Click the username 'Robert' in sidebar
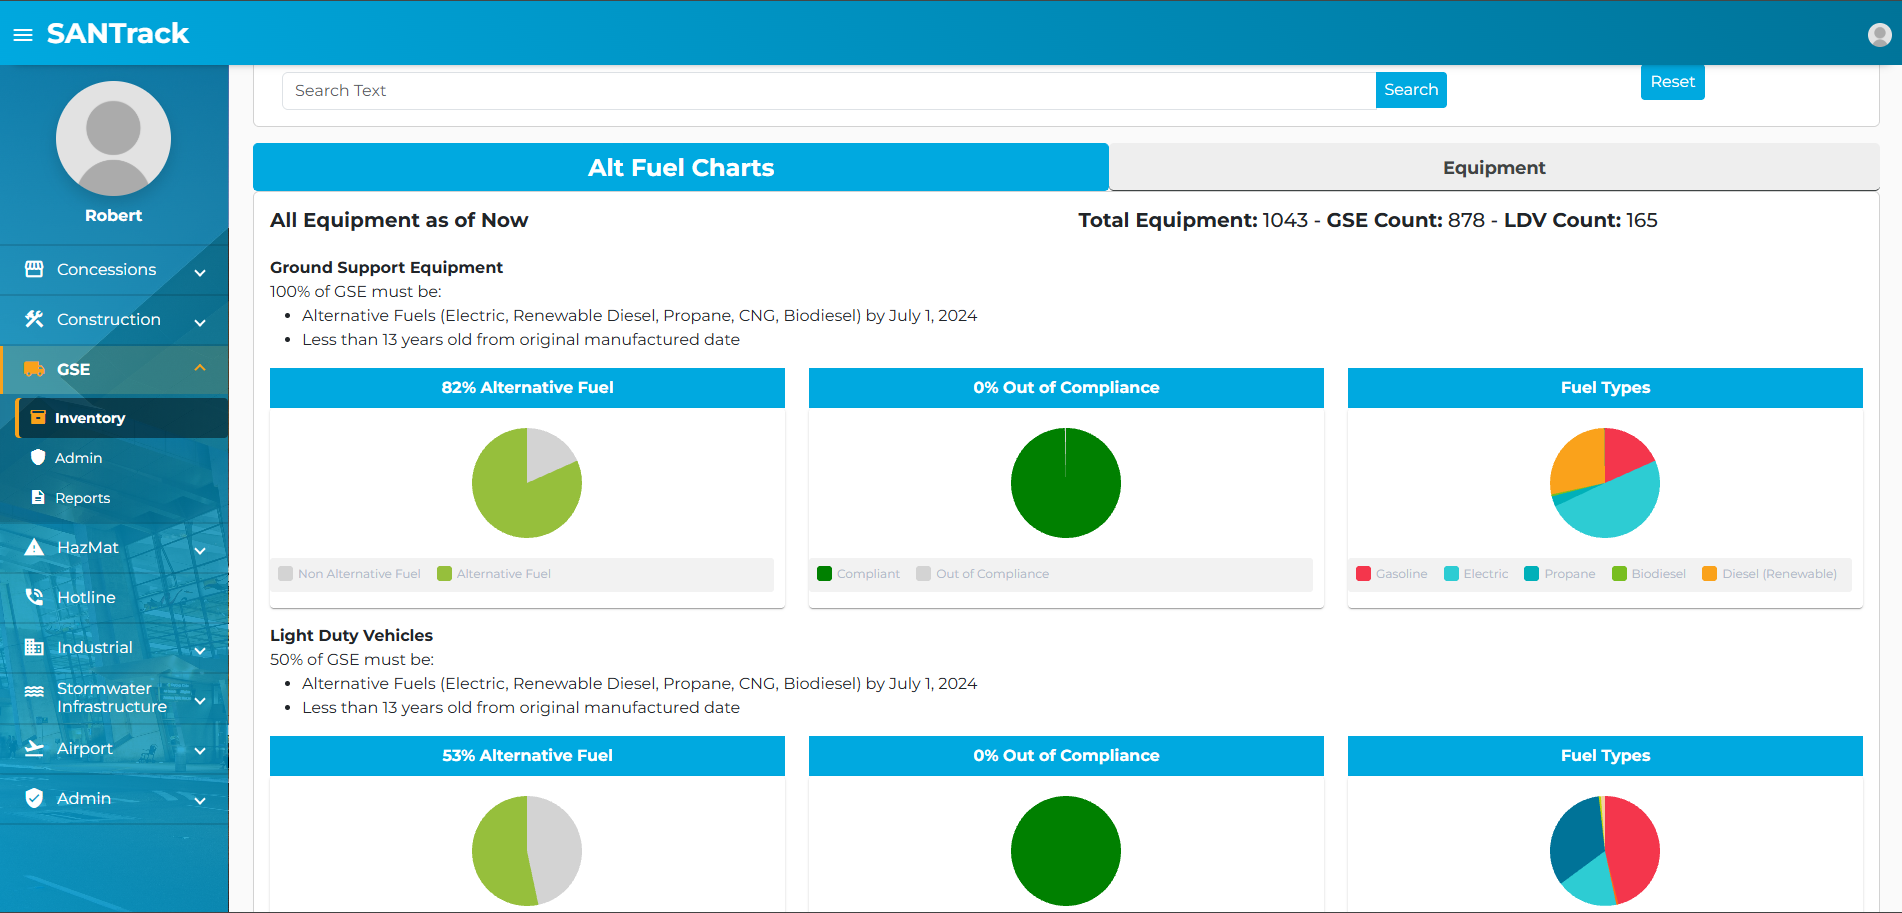Image resolution: width=1902 pixels, height=913 pixels. tap(113, 215)
